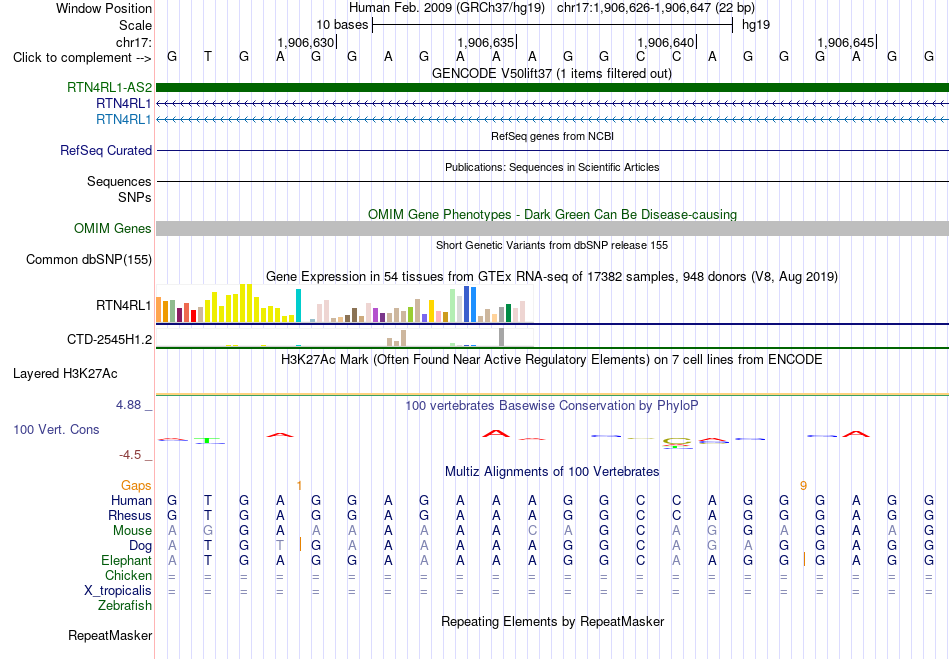Image resolution: width=950 pixels, height=659 pixels.
Task: Open 'Multiz Alignments of 100 Vertebrates' title
Action: point(552,471)
